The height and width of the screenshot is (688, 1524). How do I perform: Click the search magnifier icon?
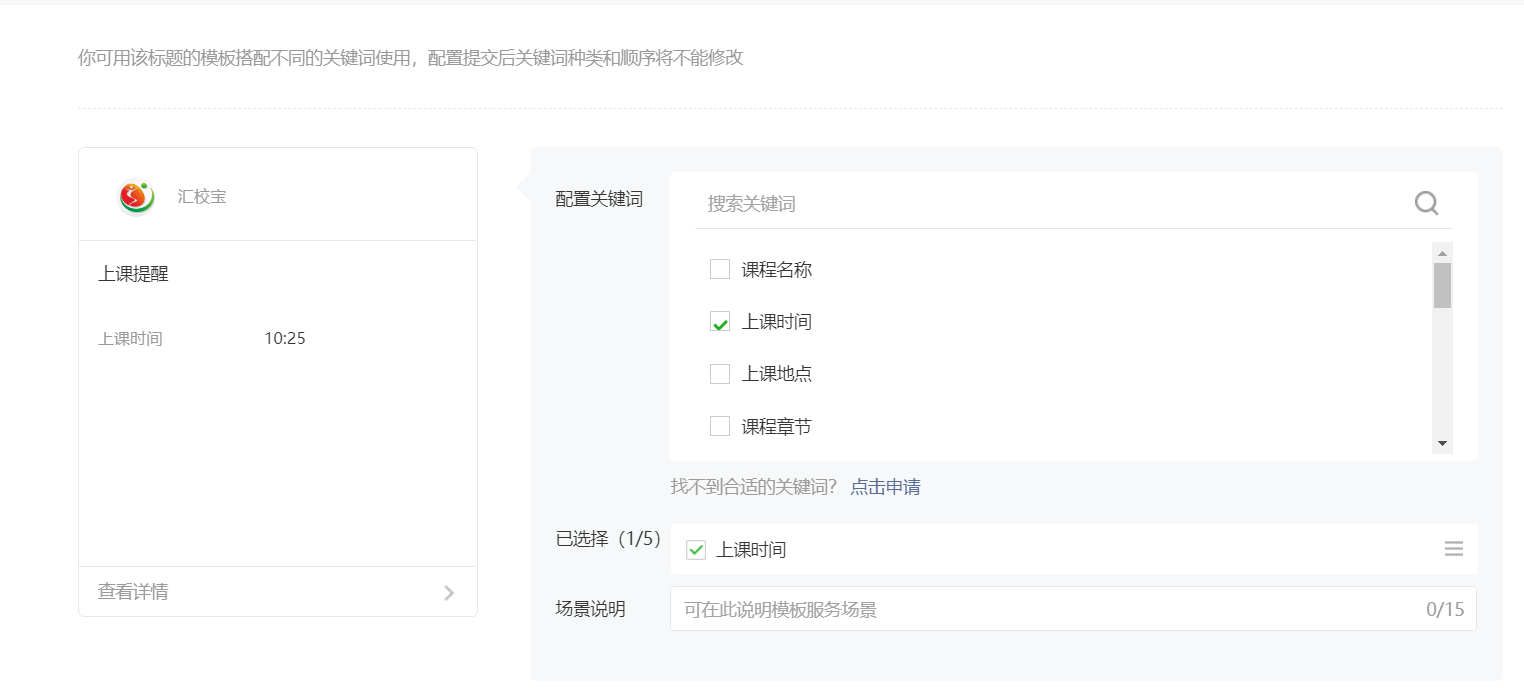[x=1426, y=204]
